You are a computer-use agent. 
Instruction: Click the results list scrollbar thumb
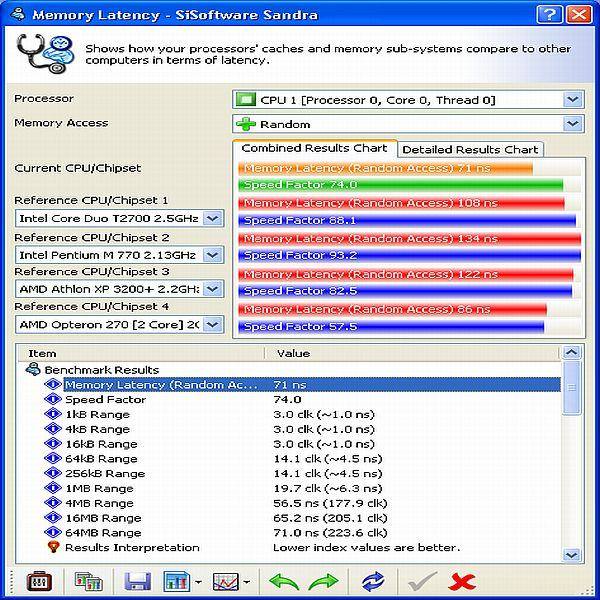[572, 387]
